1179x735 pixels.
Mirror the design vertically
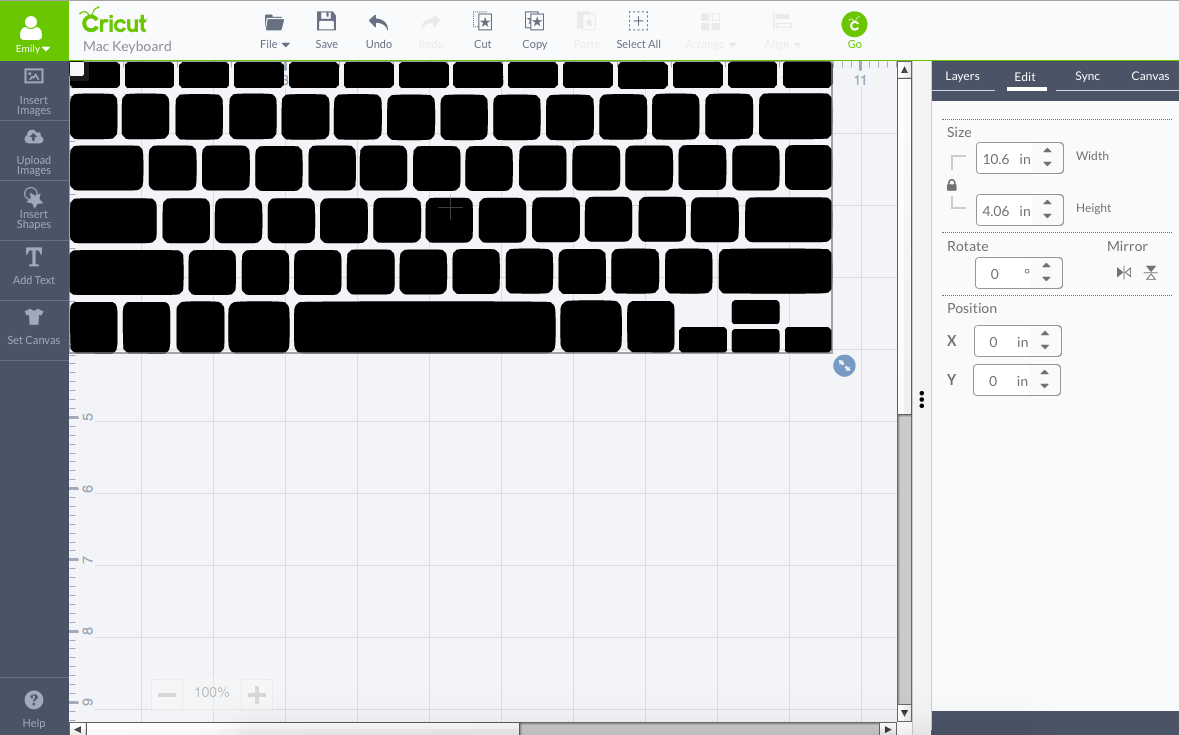pos(1150,271)
